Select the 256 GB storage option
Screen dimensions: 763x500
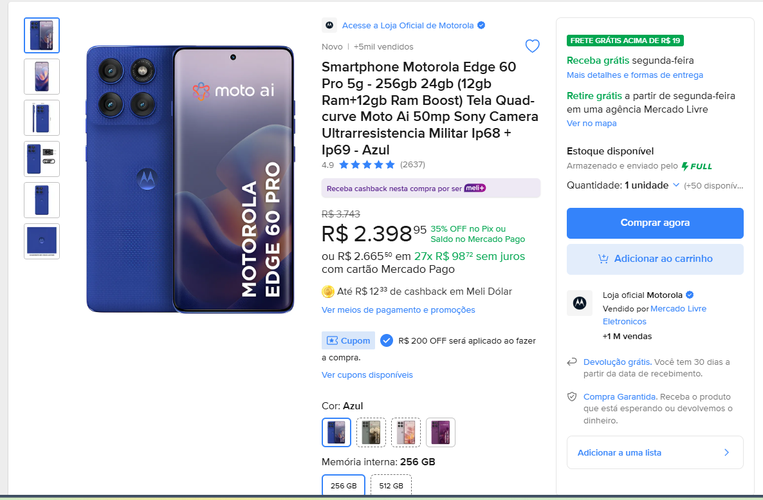tap(343, 486)
